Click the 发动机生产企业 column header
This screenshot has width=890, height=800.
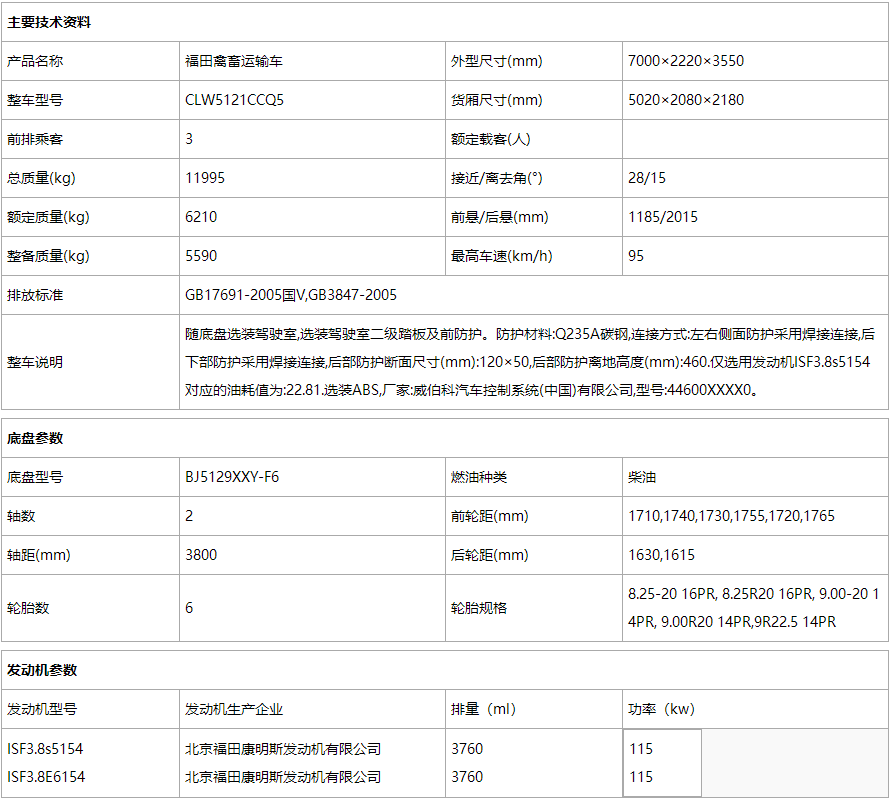coord(234,709)
